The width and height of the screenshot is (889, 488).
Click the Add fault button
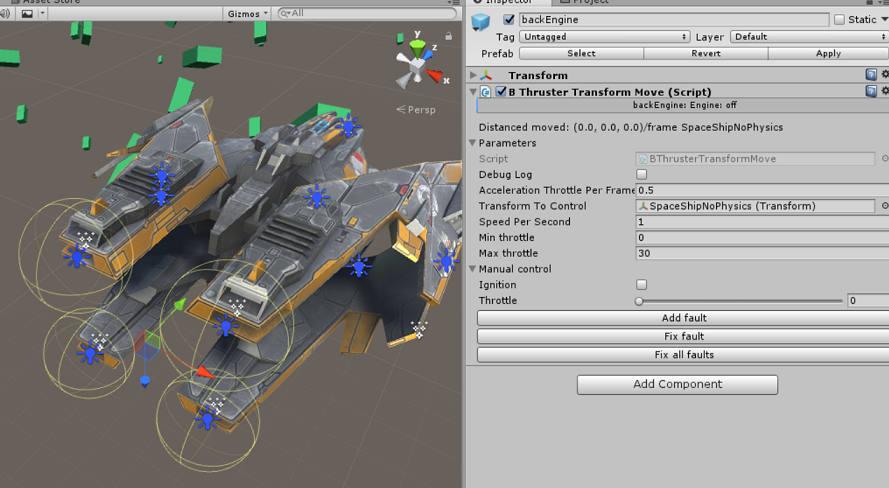click(683, 318)
